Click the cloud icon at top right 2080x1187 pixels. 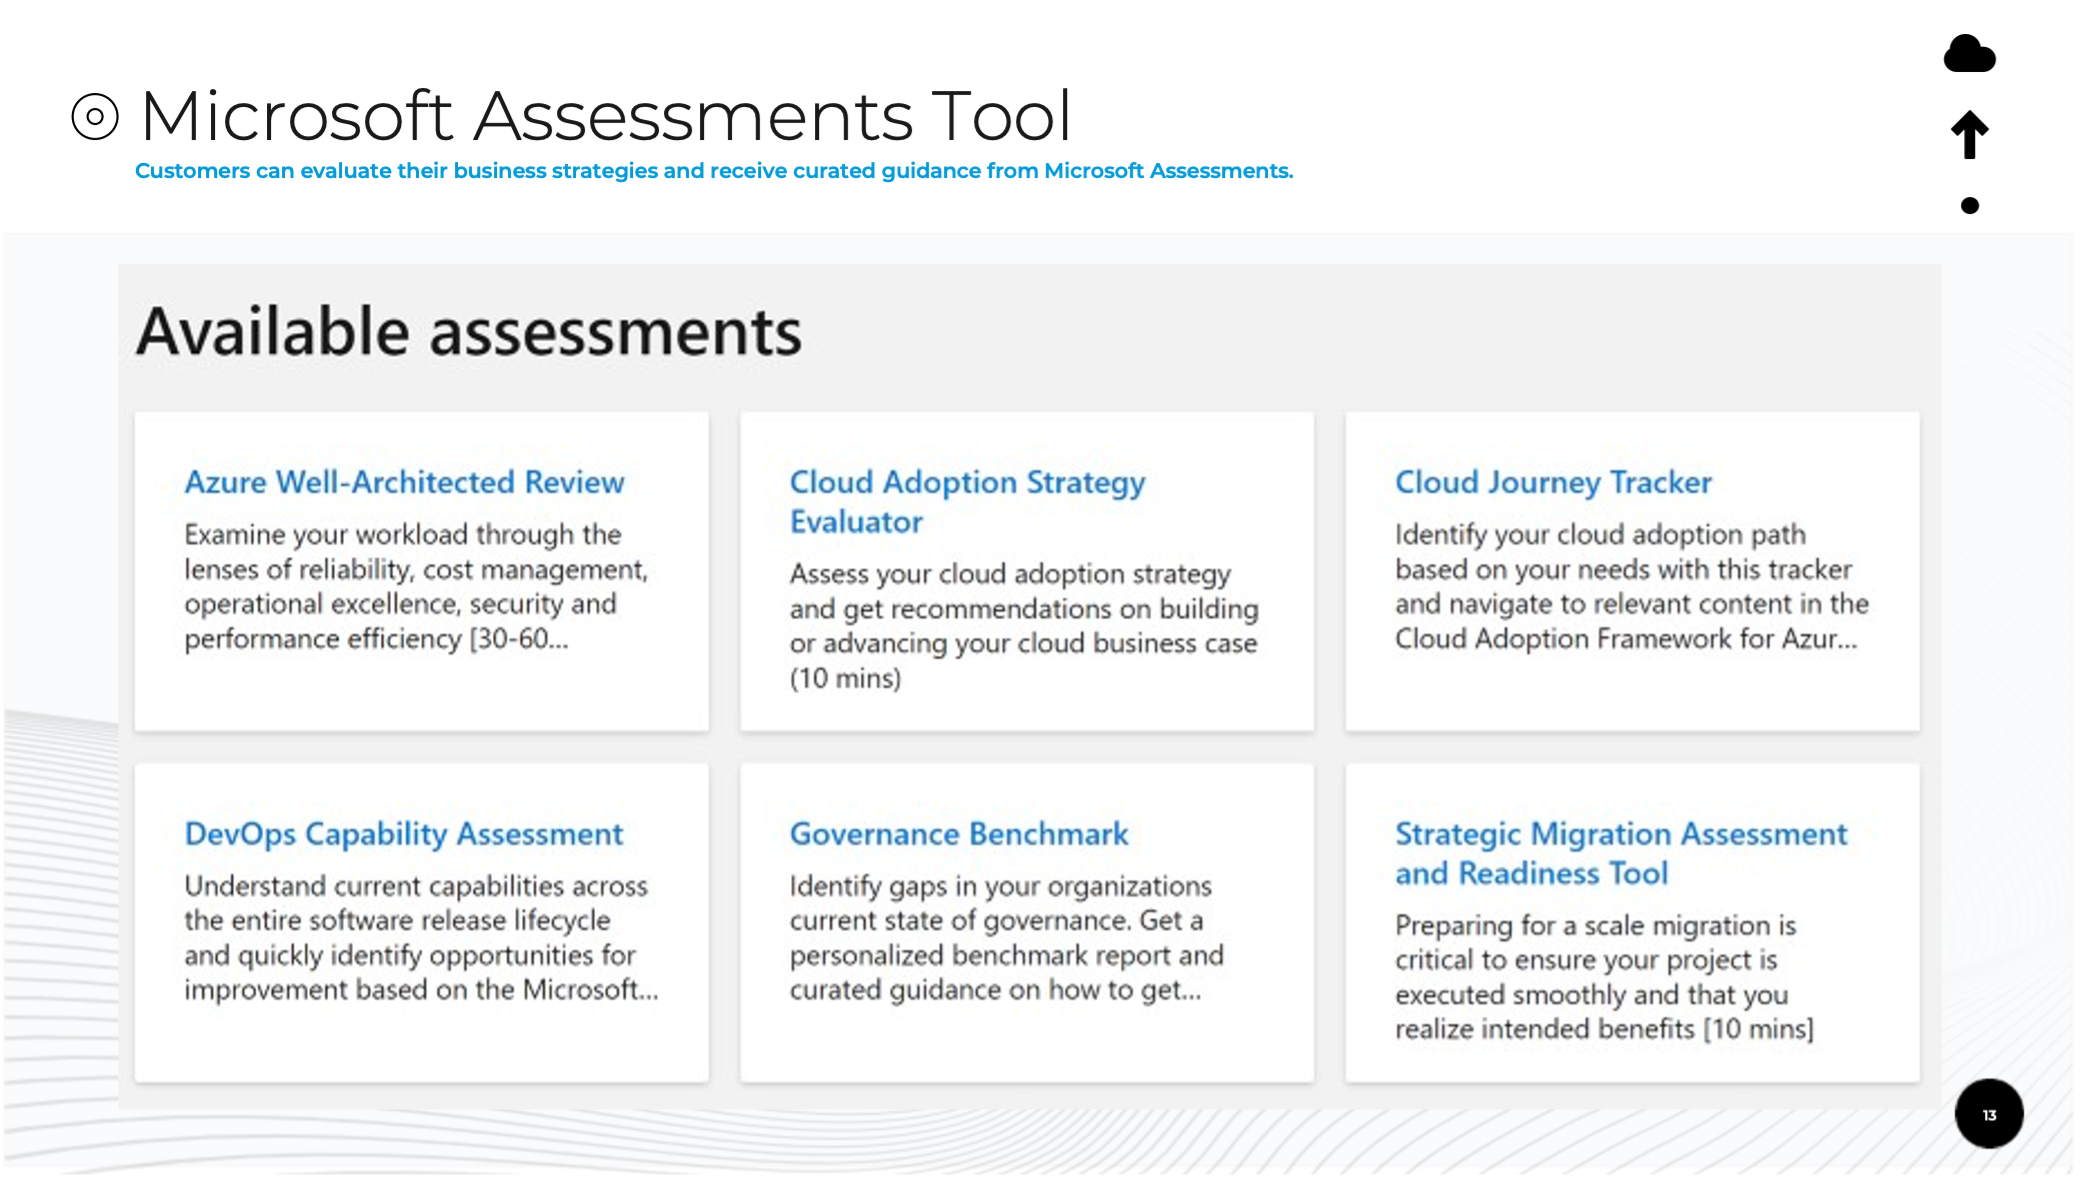(1969, 53)
